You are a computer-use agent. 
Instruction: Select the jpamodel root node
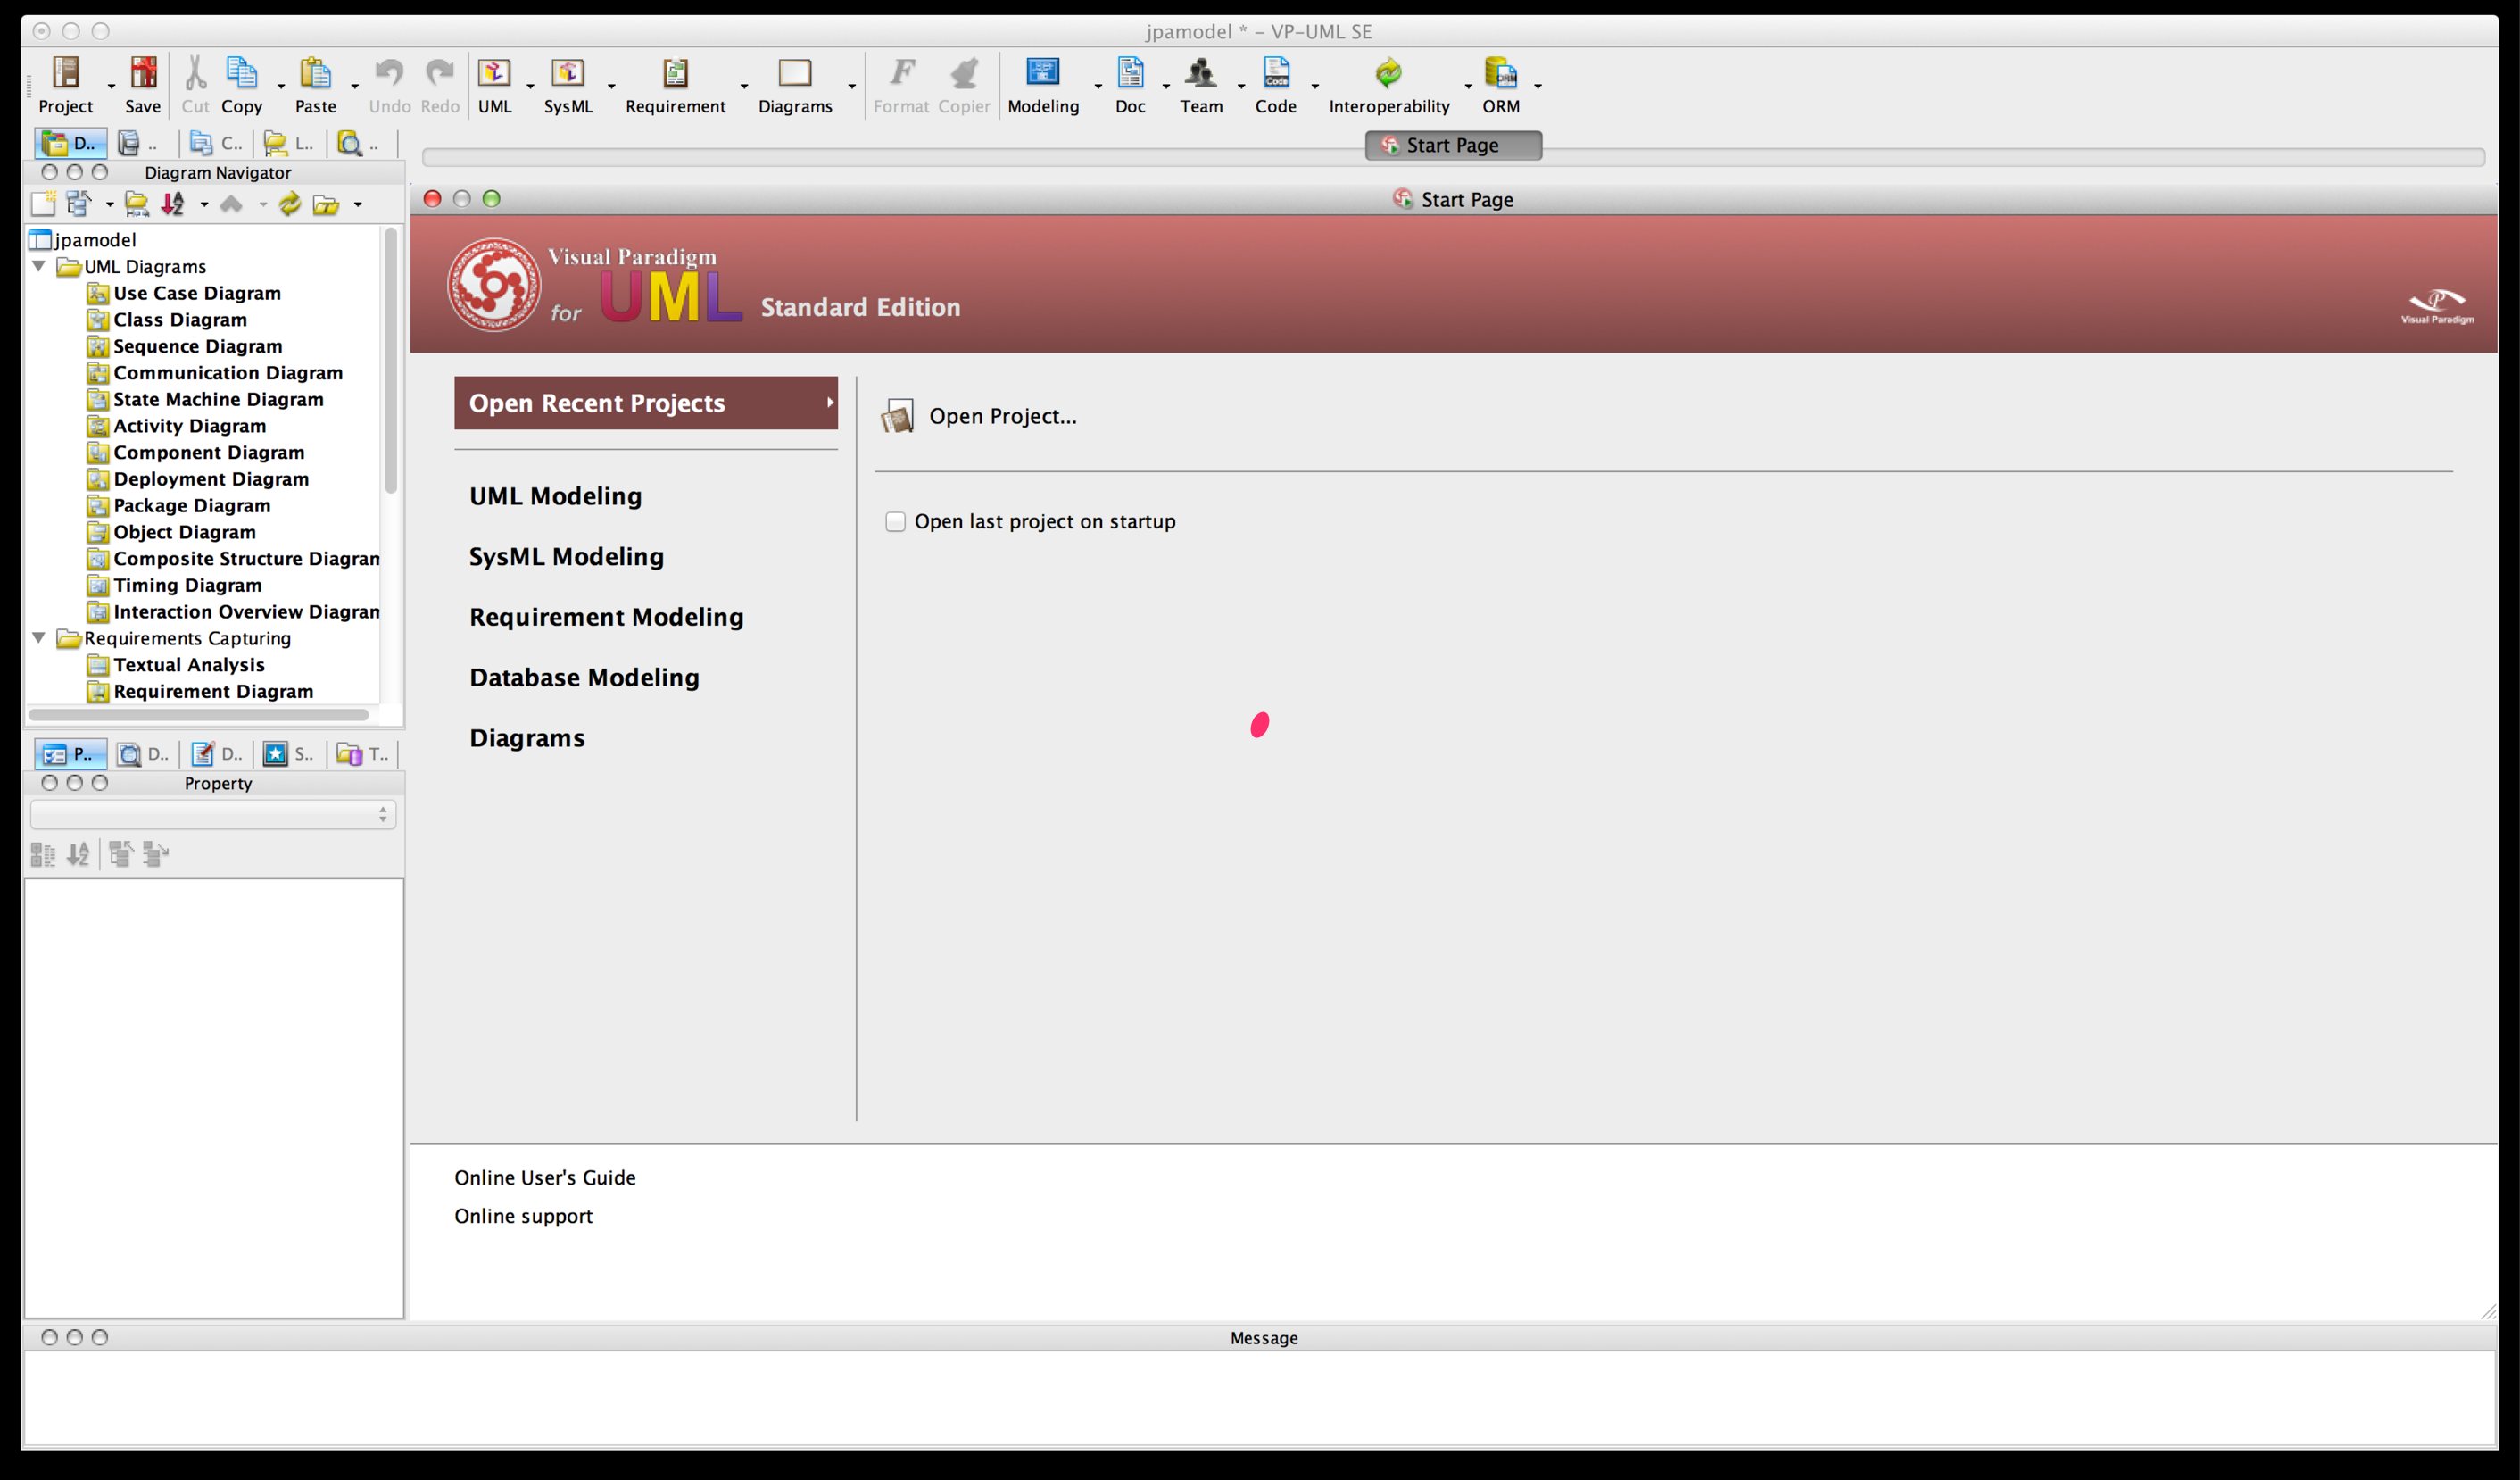(95, 240)
